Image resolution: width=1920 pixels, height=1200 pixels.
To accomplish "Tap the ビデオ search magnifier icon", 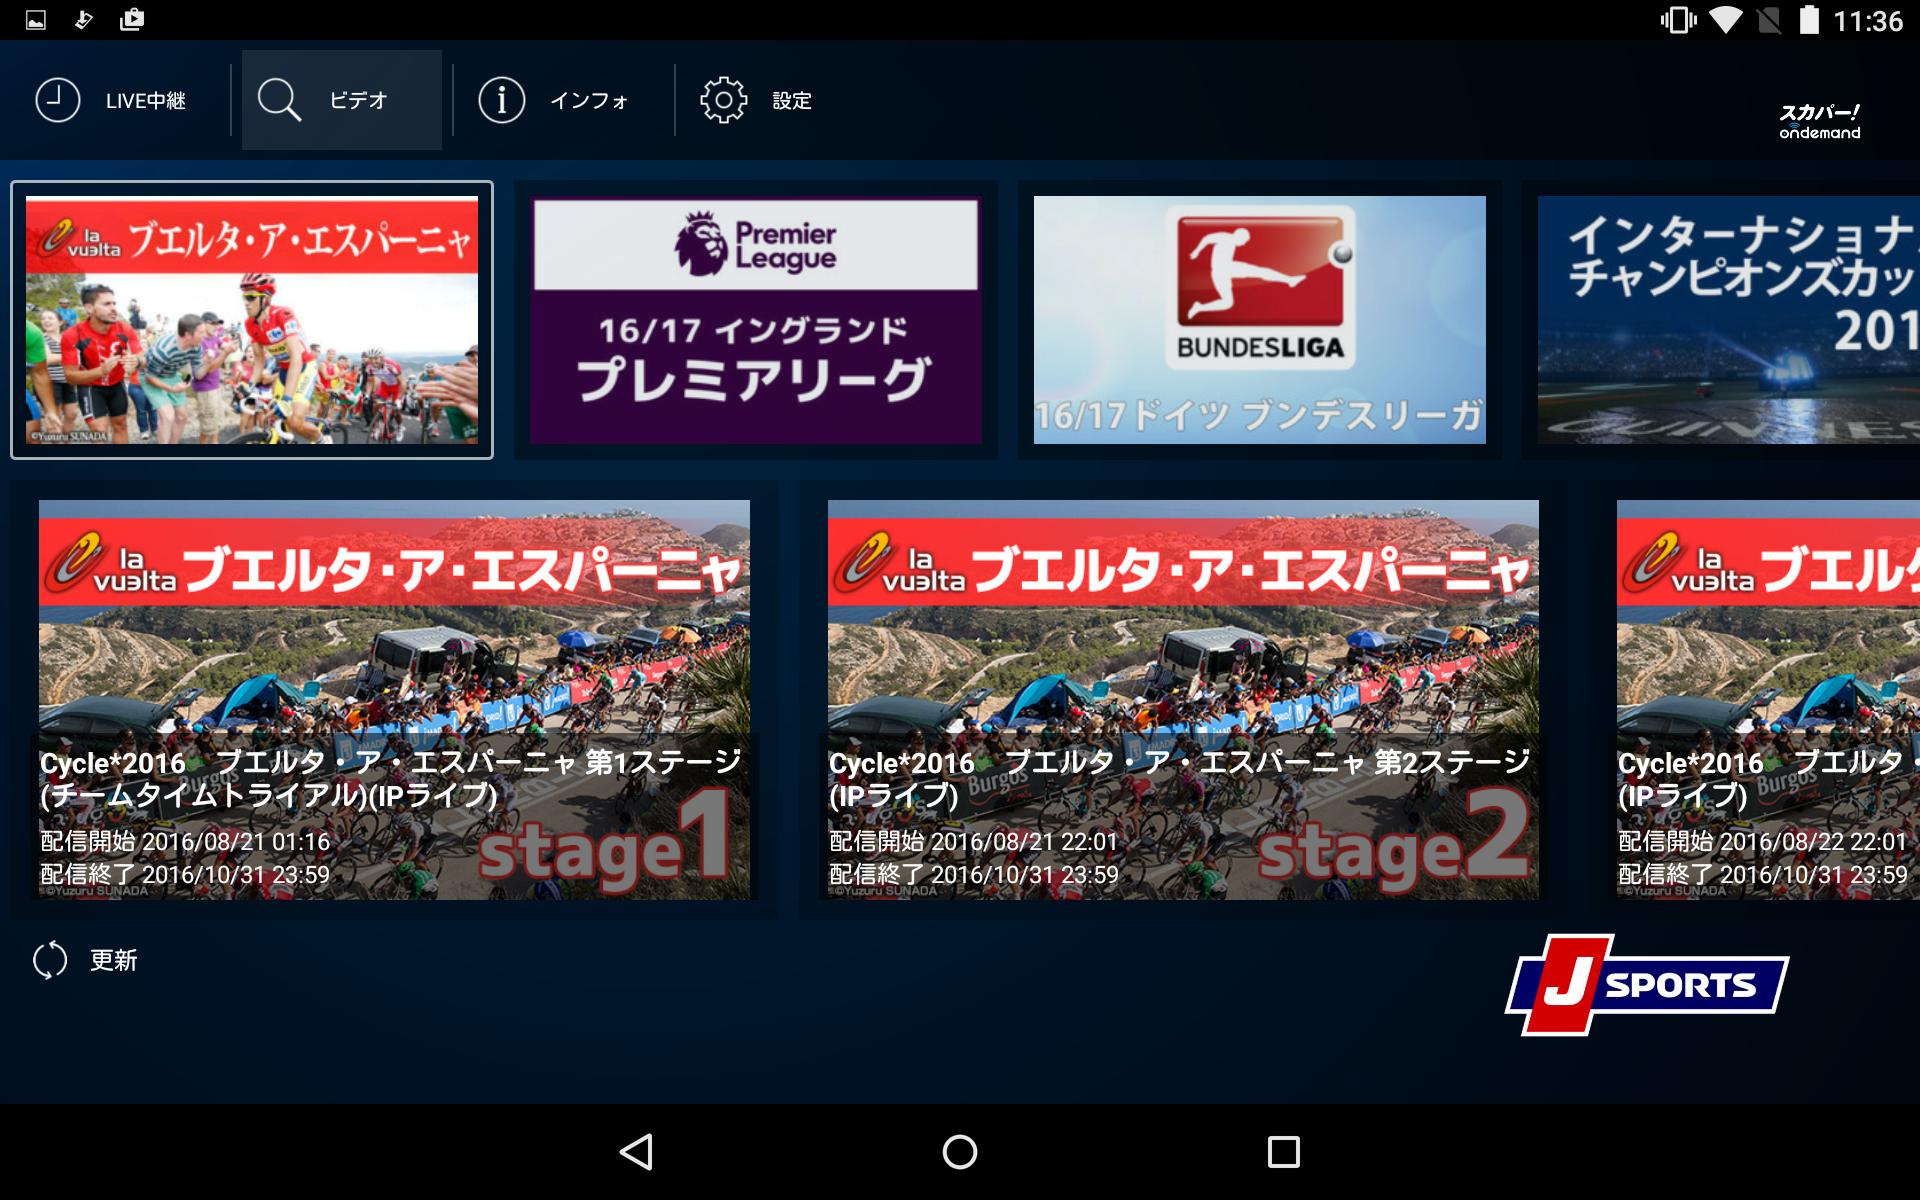I will coord(279,100).
